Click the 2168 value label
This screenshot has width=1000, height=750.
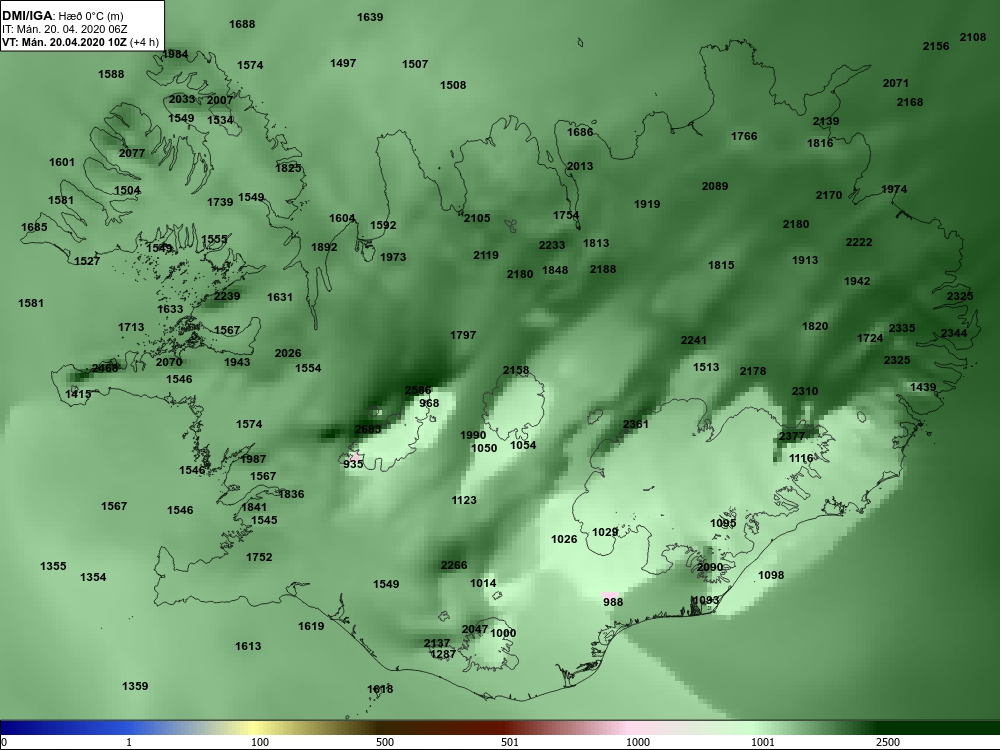[909, 102]
